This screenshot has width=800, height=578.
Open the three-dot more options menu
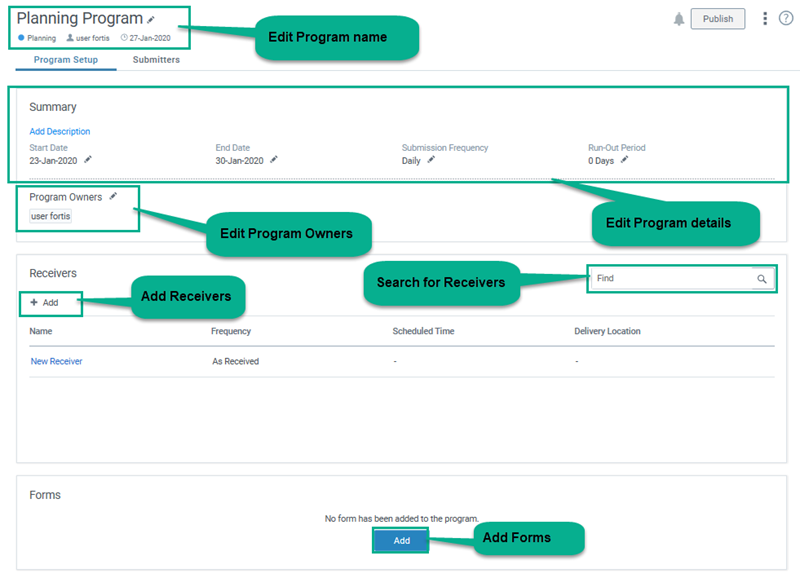pyautogui.click(x=765, y=19)
